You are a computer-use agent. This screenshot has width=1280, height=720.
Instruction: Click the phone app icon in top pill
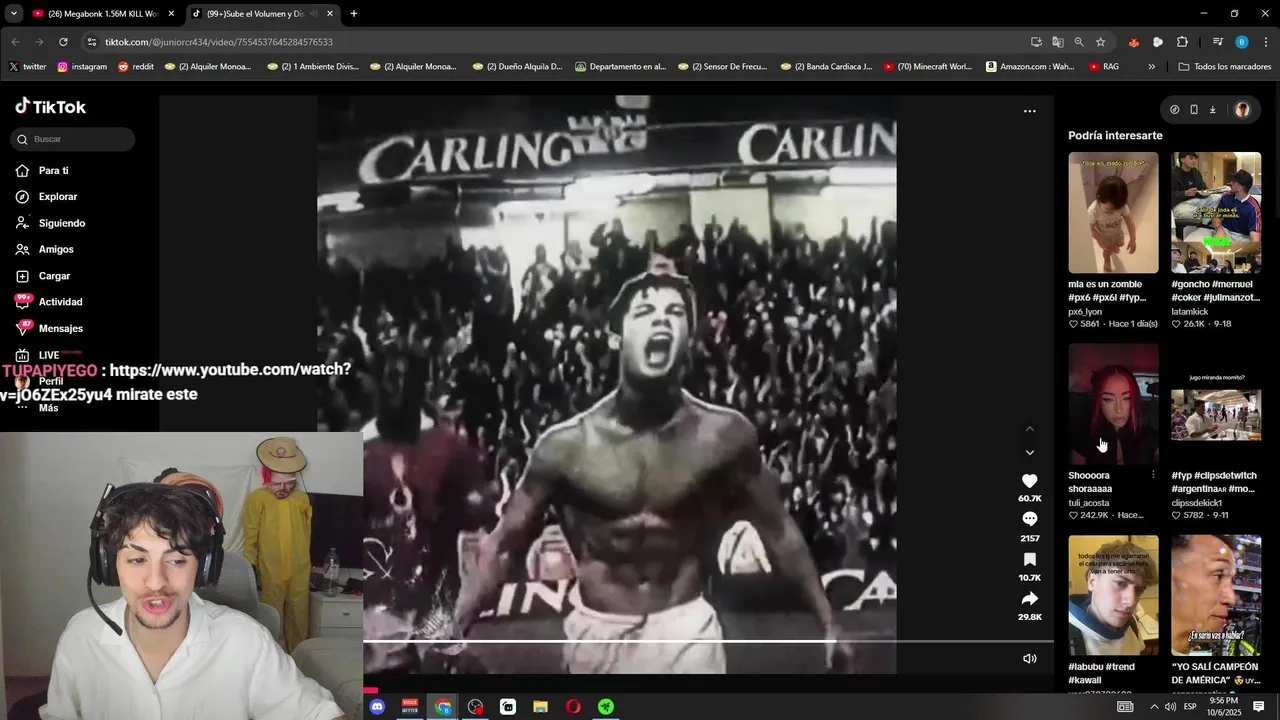pyautogui.click(x=1193, y=110)
